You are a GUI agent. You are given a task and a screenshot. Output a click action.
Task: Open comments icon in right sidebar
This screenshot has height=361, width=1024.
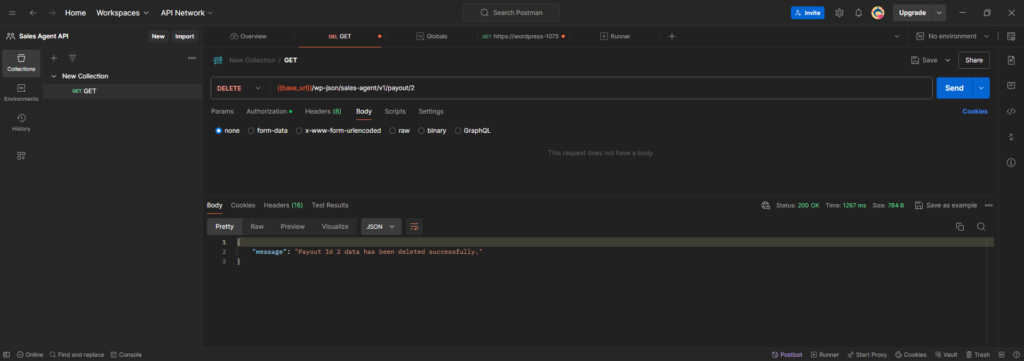(1011, 86)
